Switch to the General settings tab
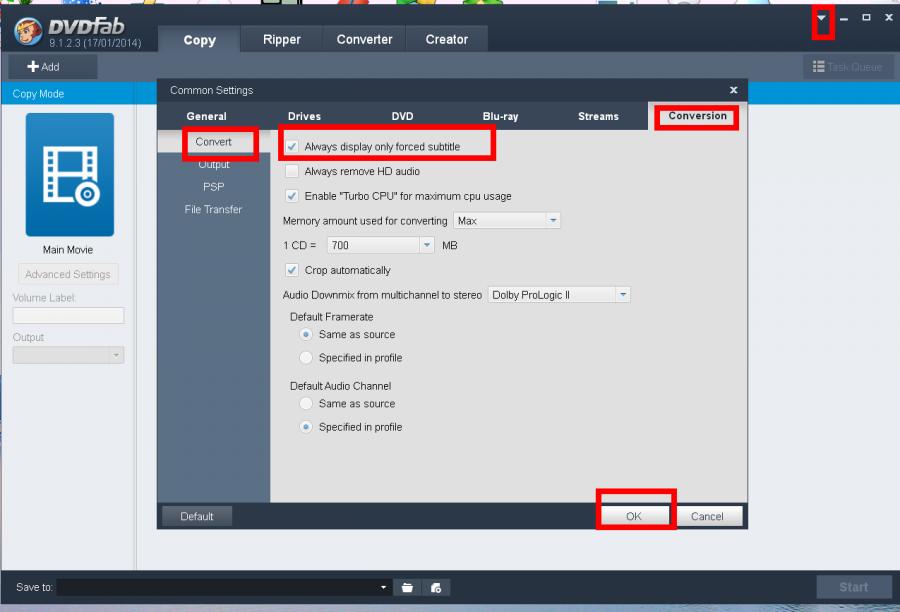Screen dimensions: 900x612 (206, 116)
